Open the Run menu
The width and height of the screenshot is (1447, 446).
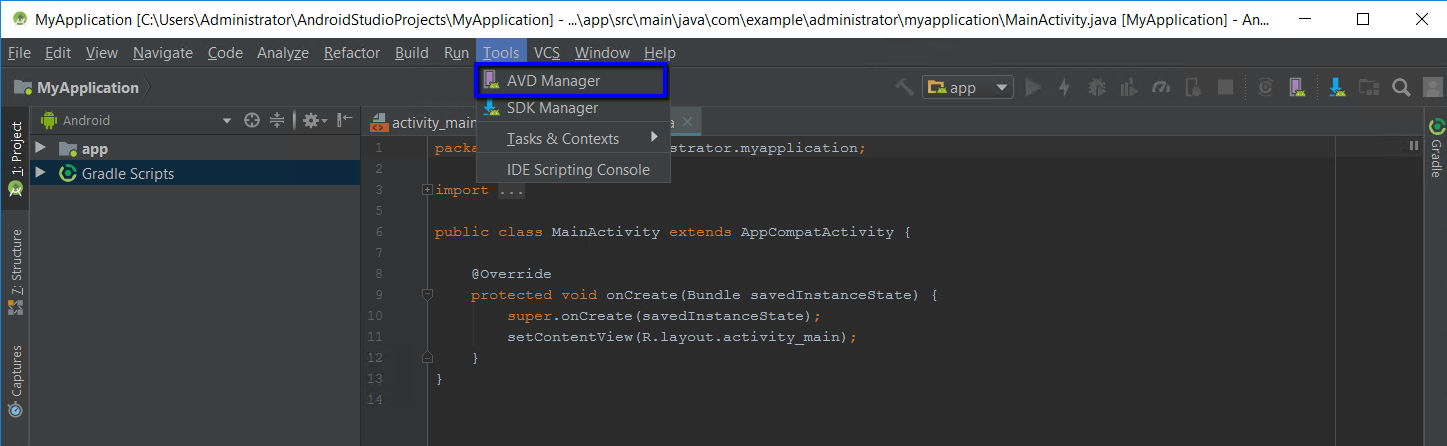pyautogui.click(x=456, y=53)
